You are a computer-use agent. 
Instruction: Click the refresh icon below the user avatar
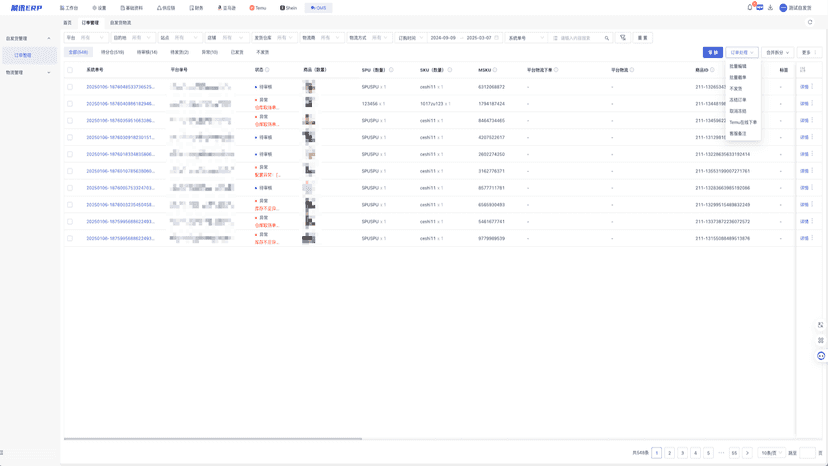[810, 22]
